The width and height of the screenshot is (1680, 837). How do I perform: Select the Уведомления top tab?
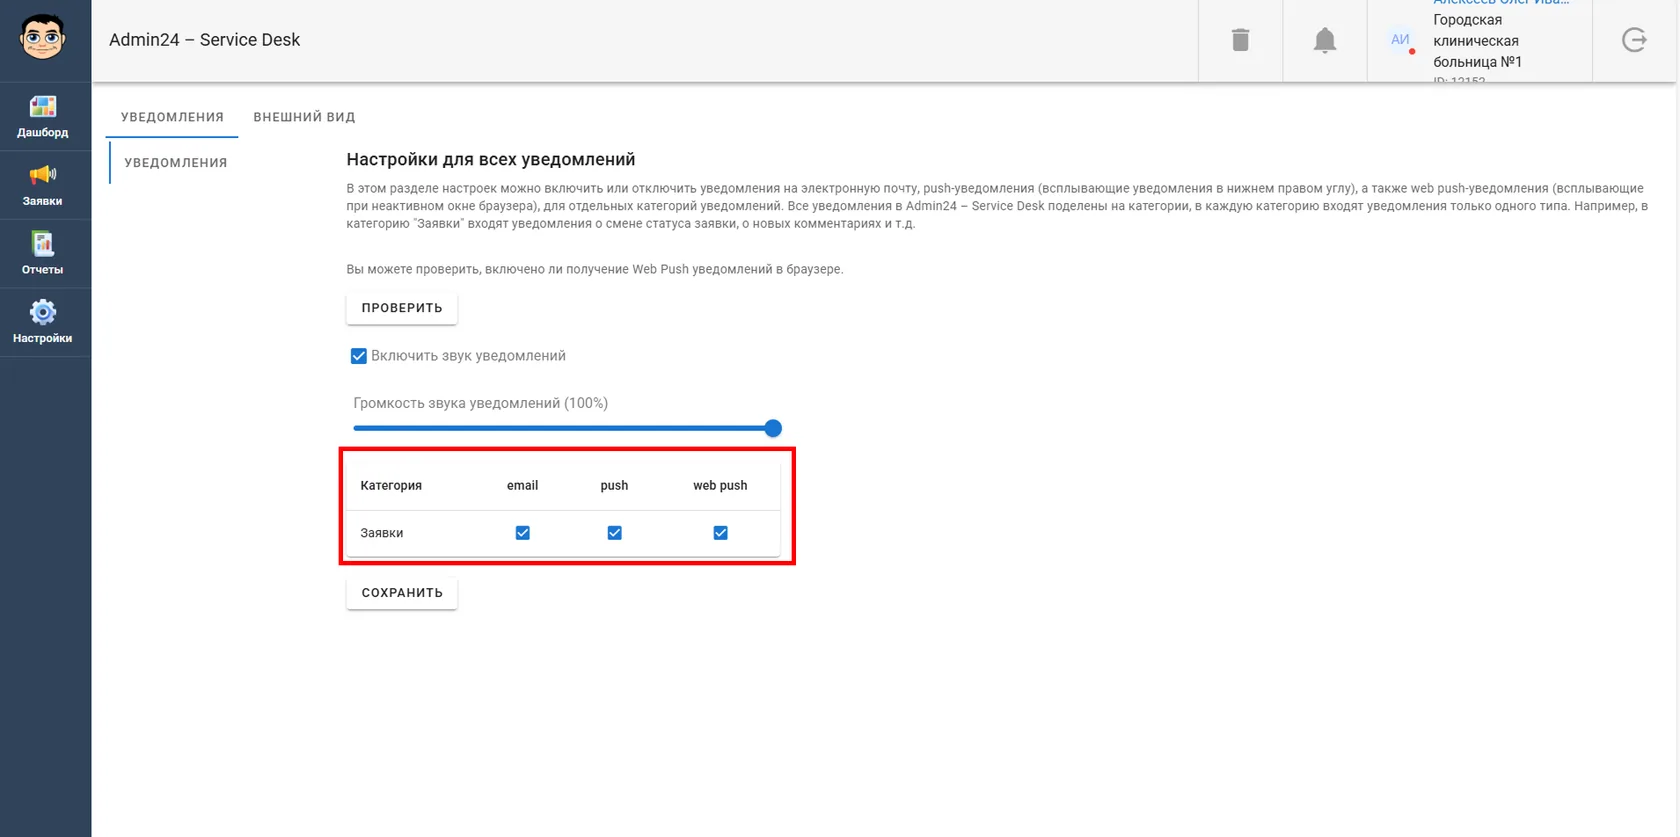tap(172, 117)
